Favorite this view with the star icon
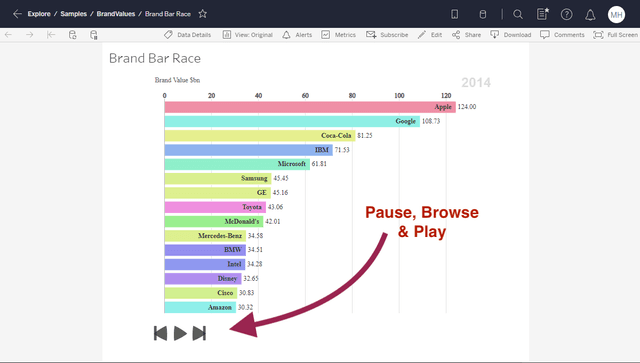This screenshot has width=640, height=363. tap(202, 14)
